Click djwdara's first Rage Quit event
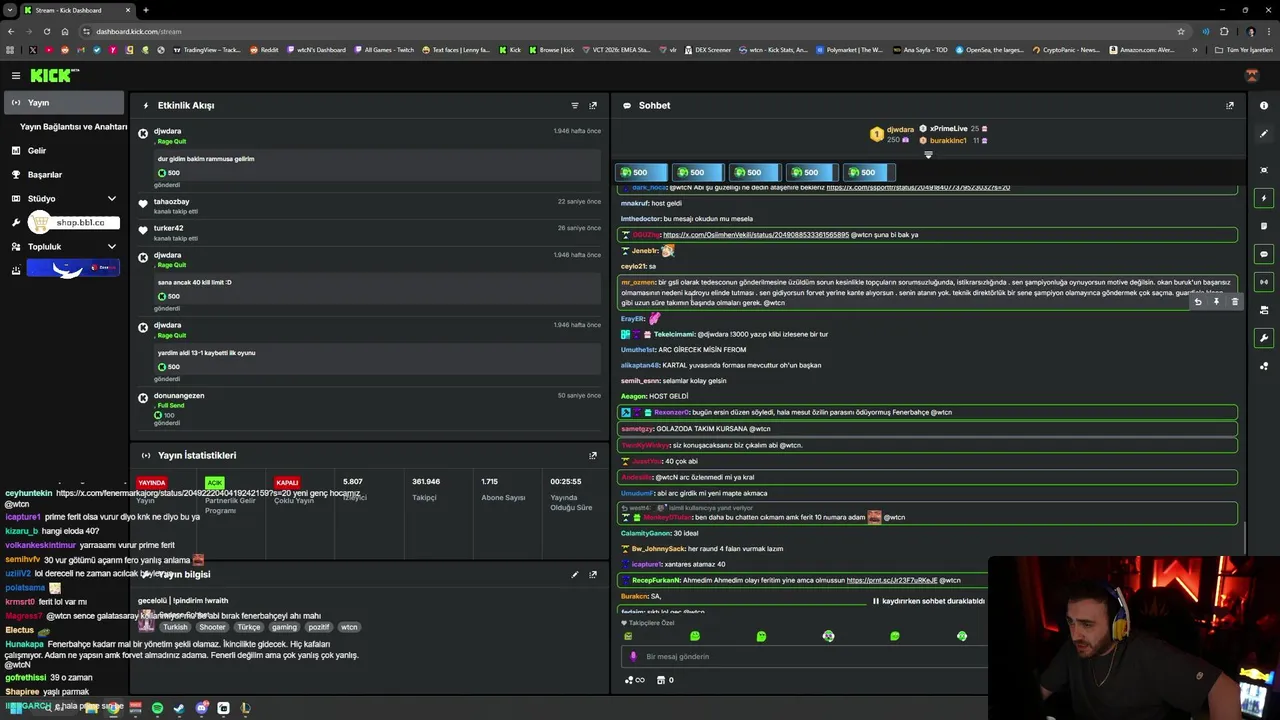Viewport: 1280px width, 720px height. [x=369, y=158]
